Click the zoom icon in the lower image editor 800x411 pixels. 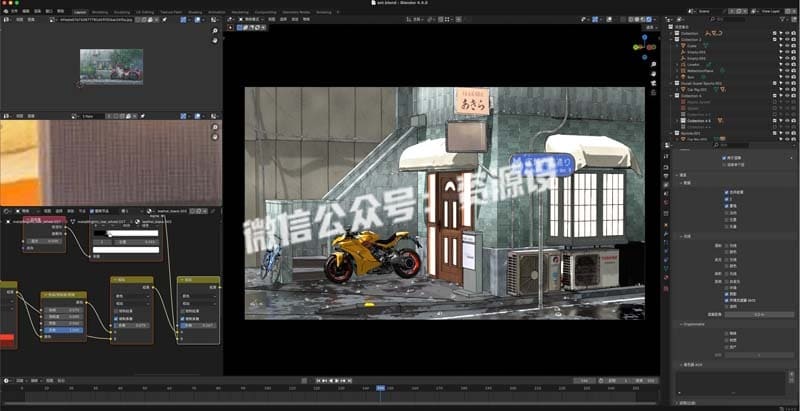tap(215, 127)
